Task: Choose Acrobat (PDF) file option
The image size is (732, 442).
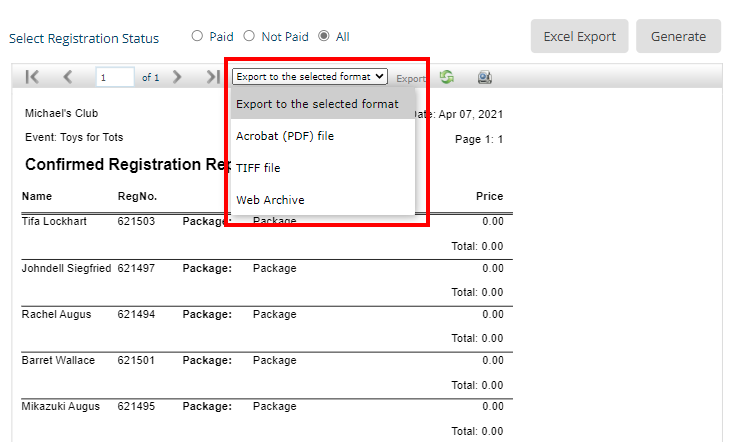Action: coord(285,136)
